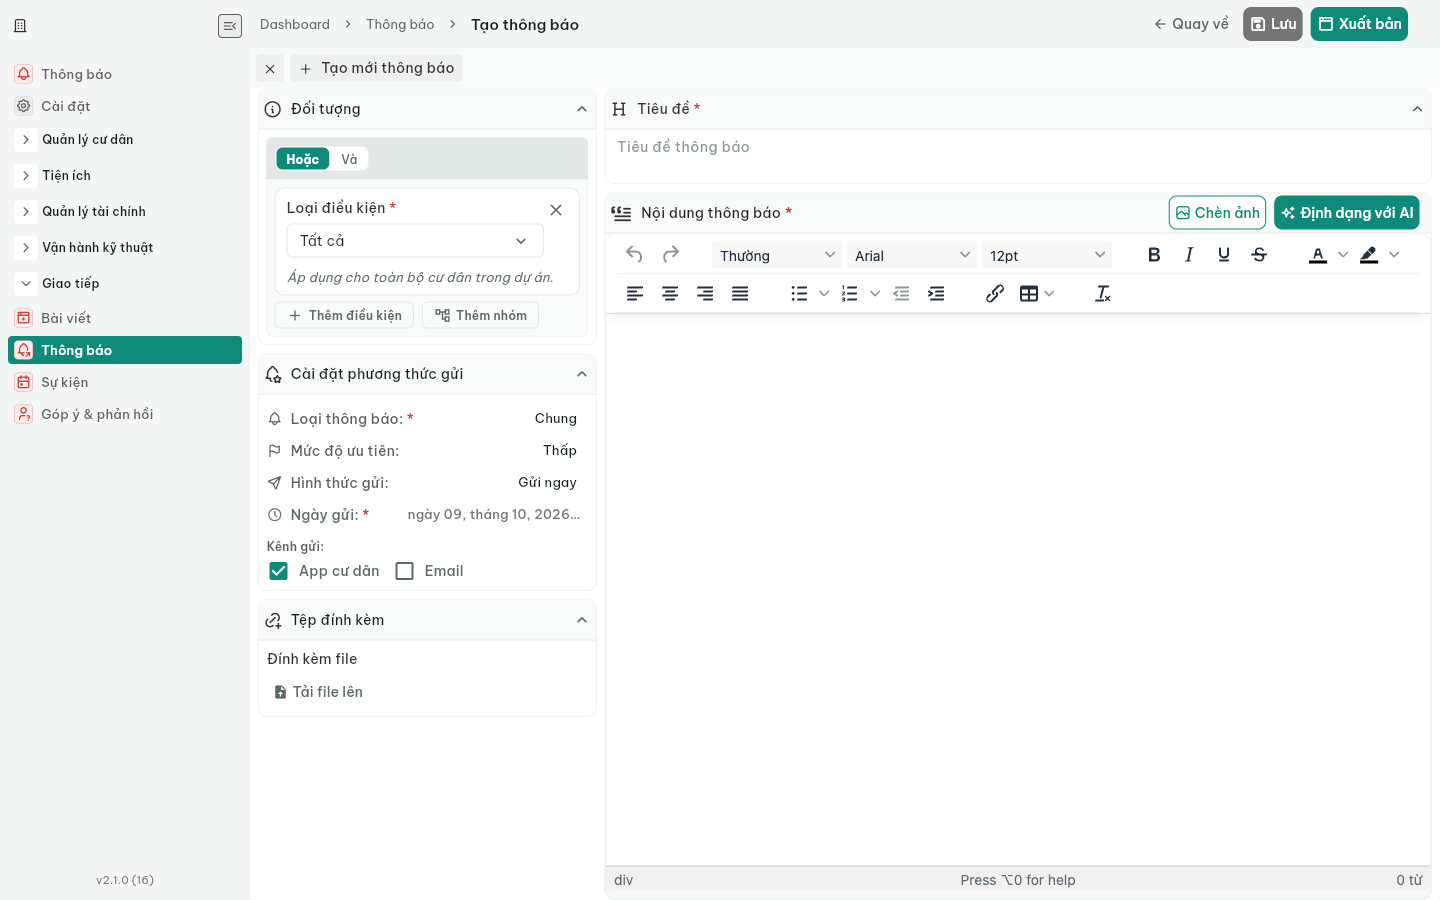This screenshot has height=900, width=1440.
Task: Open the text color picker arrow
Action: point(1343,255)
